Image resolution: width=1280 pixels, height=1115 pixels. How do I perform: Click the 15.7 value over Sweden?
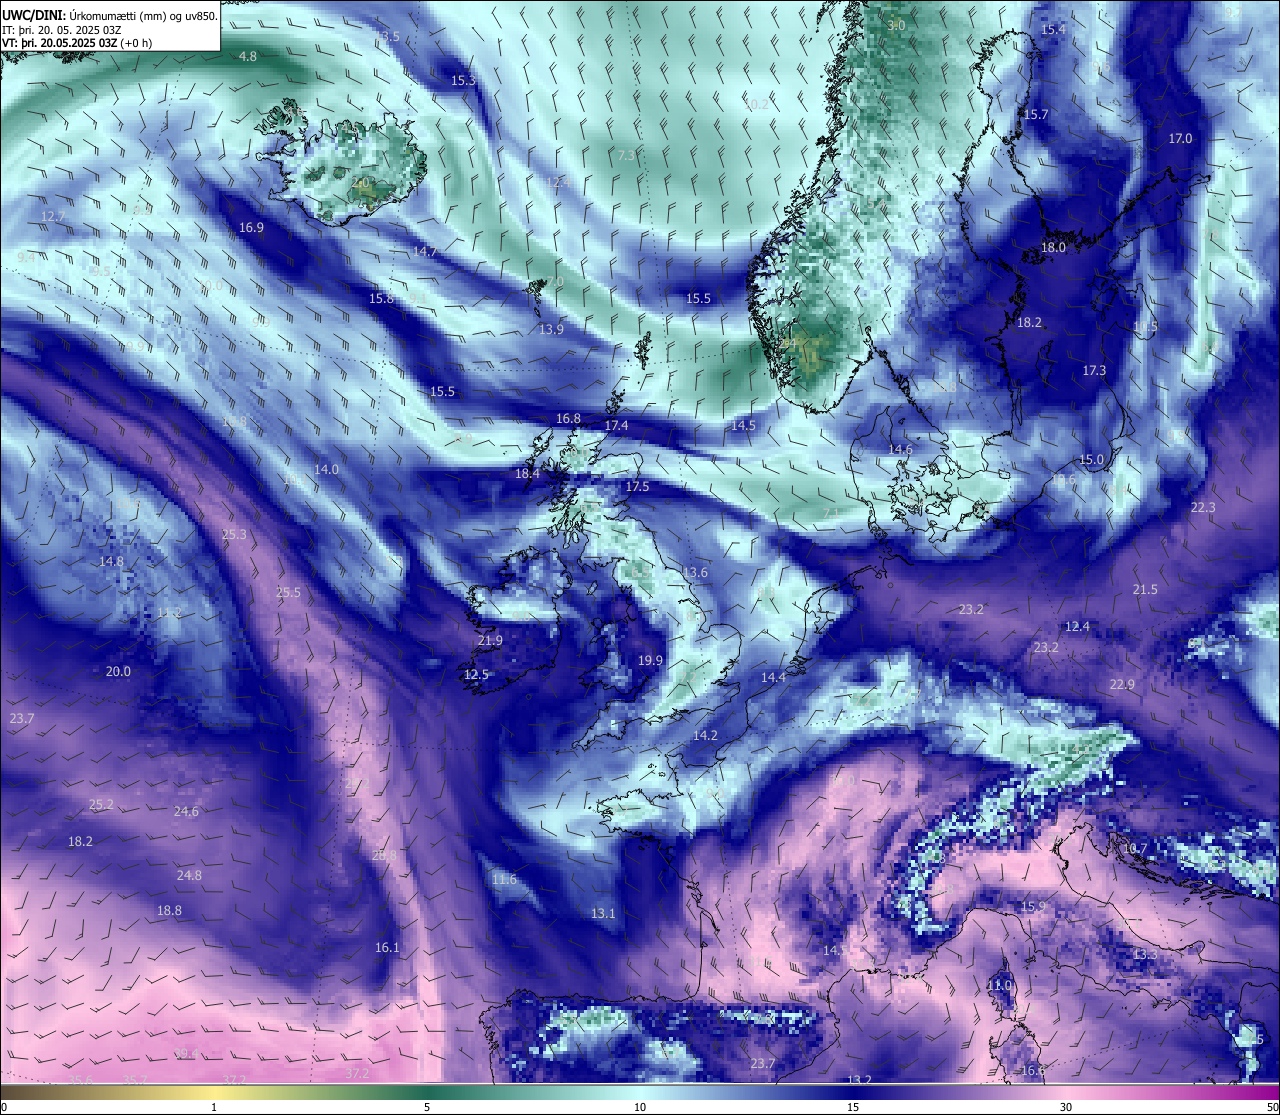click(x=1036, y=114)
